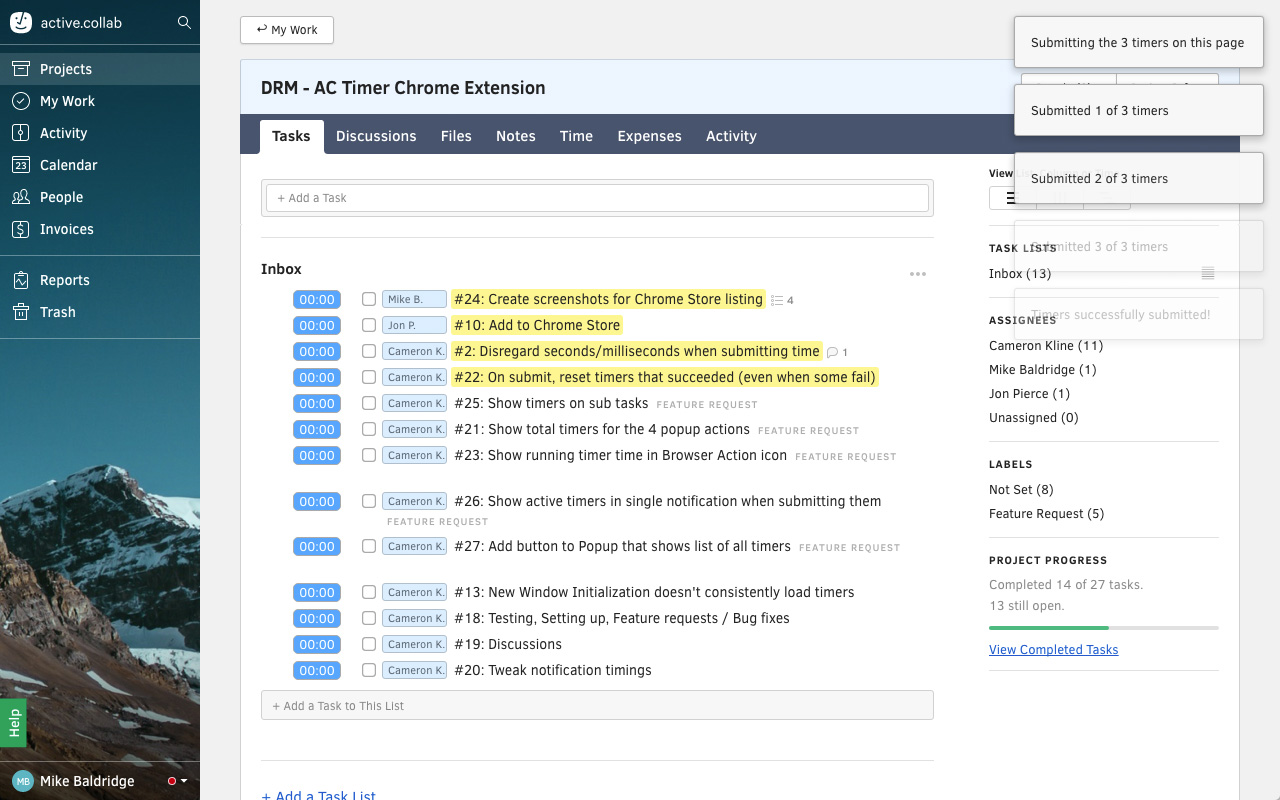Mark task #25 complete with its checkbox
Viewport: 1280px width, 800px height.
[x=368, y=403]
